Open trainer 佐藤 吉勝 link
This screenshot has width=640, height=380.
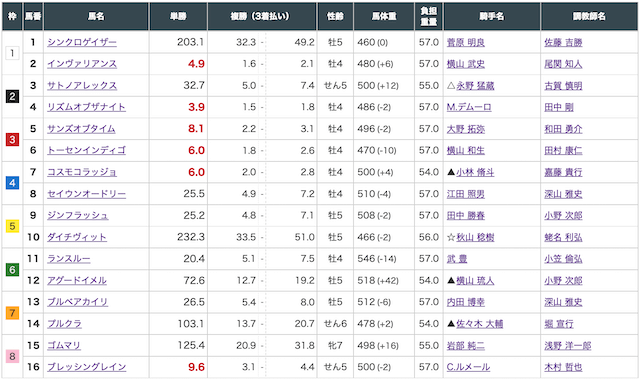(x=563, y=42)
